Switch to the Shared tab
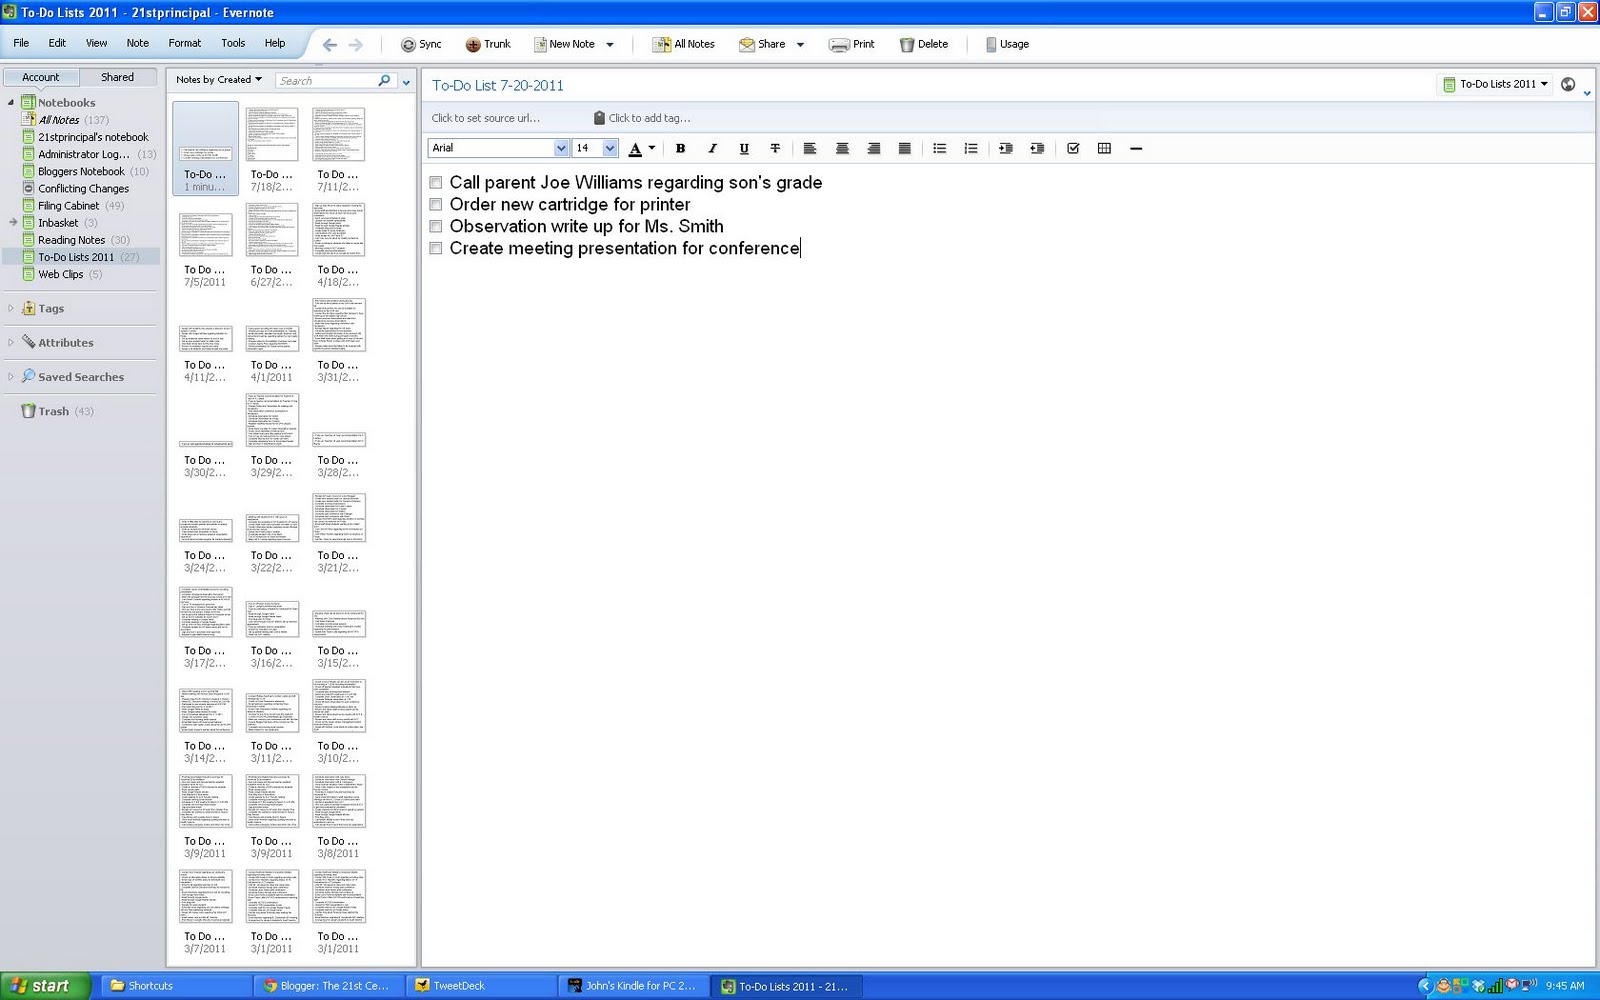This screenshot has width=1600, height=1000. [x=117, y=77]
